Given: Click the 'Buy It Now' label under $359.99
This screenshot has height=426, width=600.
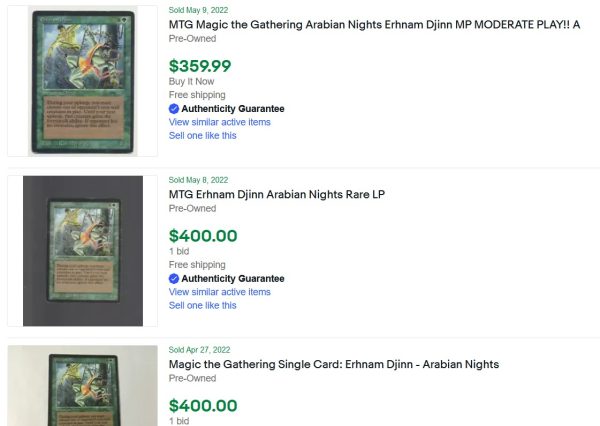Looking at the screenshot, I should 191,82.
